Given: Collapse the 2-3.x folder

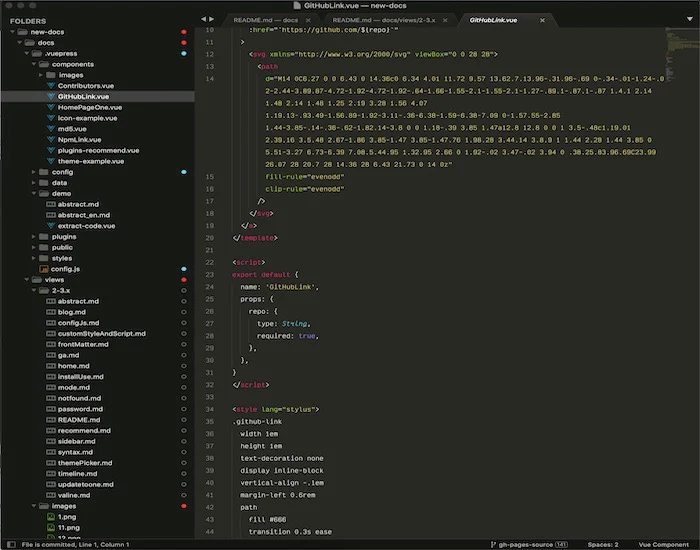Looking at the screenshot, I should [34, 290].
